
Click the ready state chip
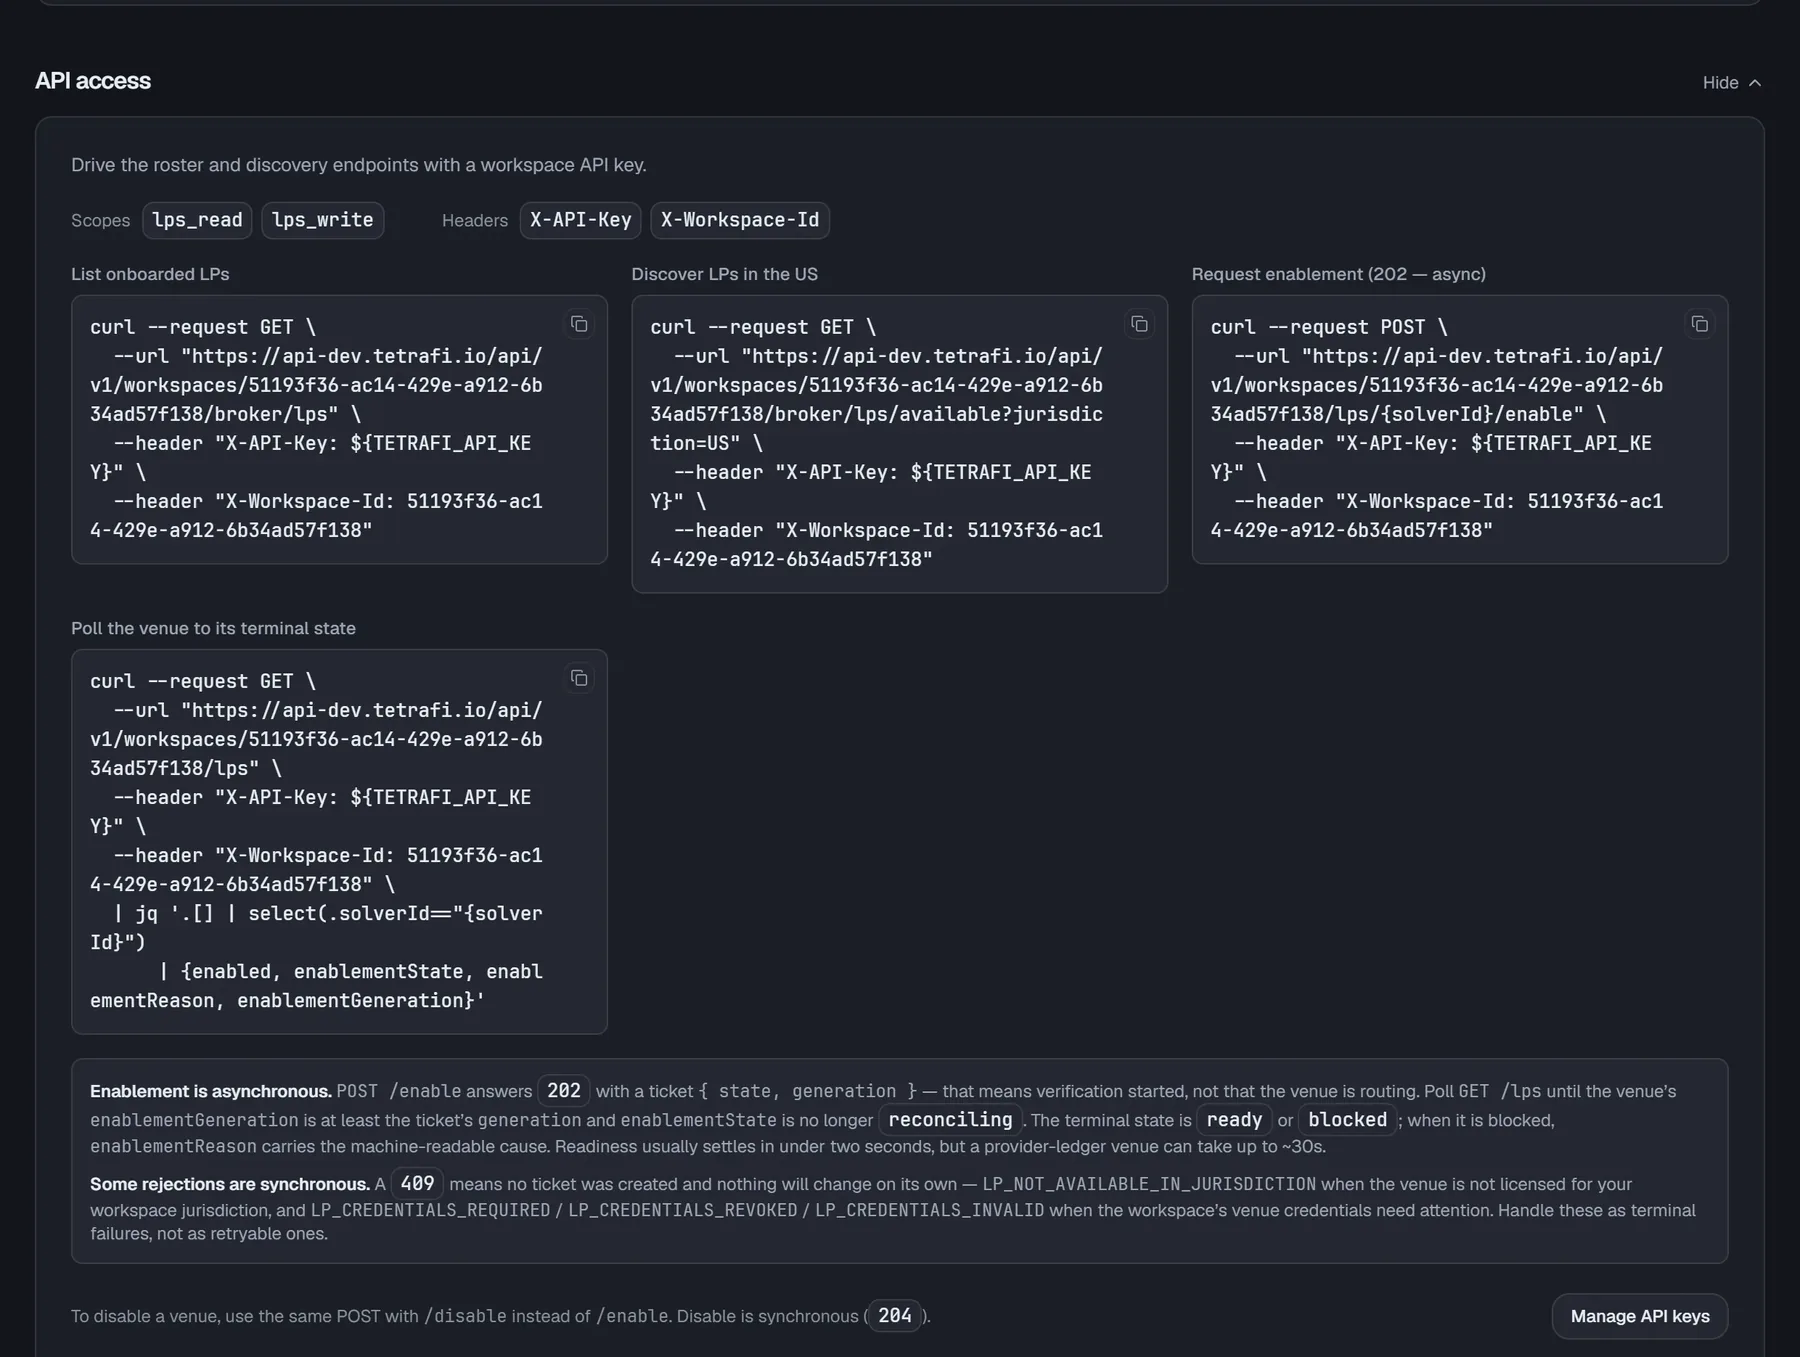tap(1234, 1120)
